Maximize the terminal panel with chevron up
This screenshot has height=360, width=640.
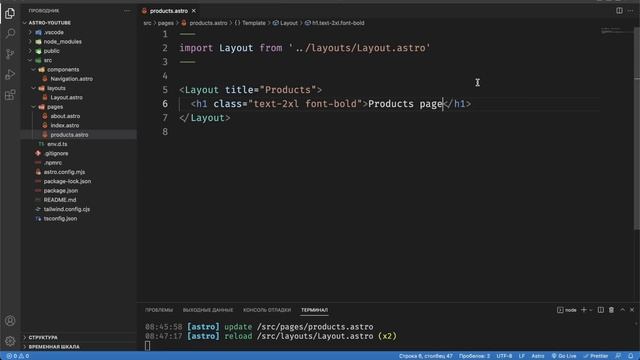tap(622, 310)
